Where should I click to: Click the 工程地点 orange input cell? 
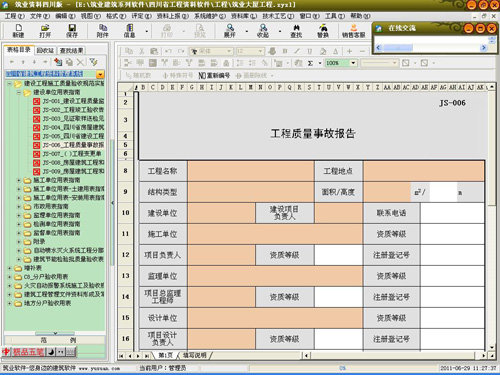tap(424, 171)
